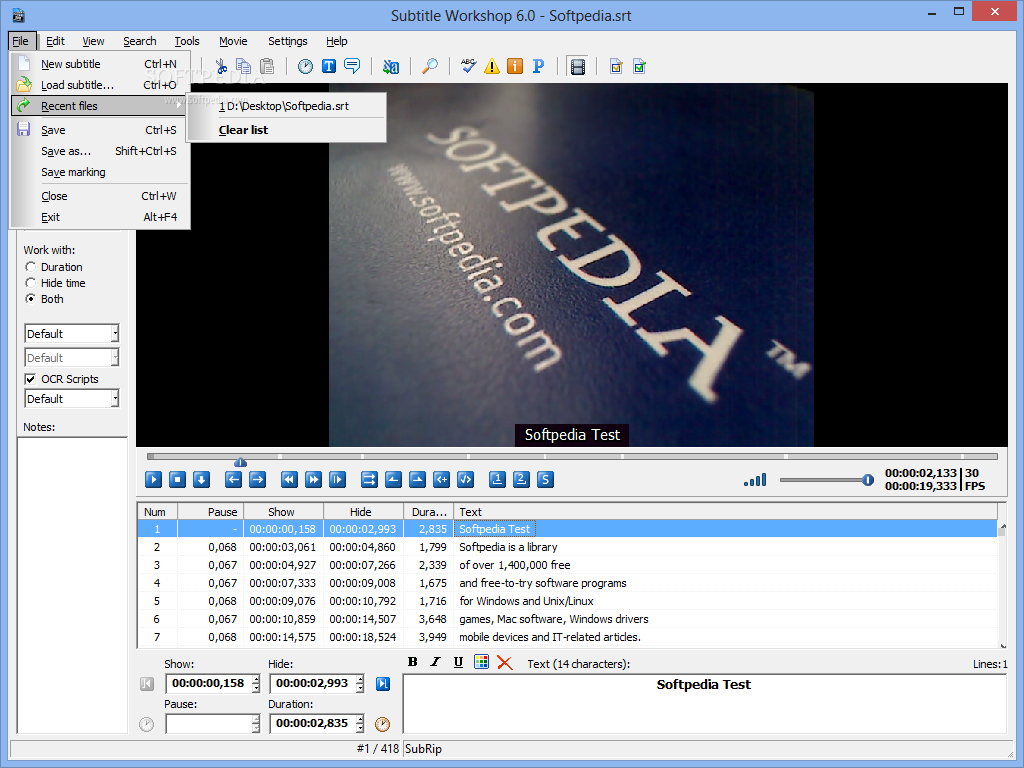Viewport: 1024px width, 768px height.
Task: Click the sync point 1 button
Action: pos(497,480)
